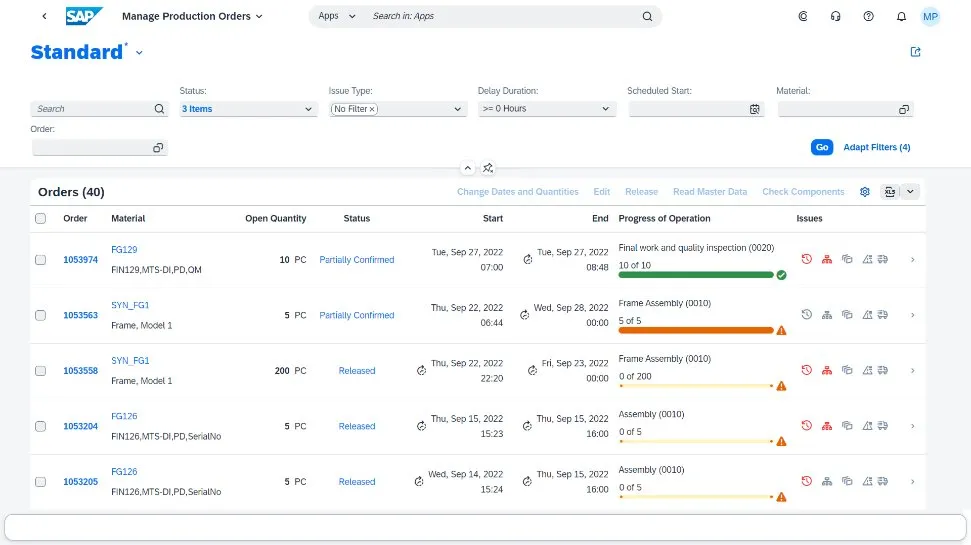Open table settings gear icon
The image size is (971, 545).
pyautogui.click(x=865, y=192)
